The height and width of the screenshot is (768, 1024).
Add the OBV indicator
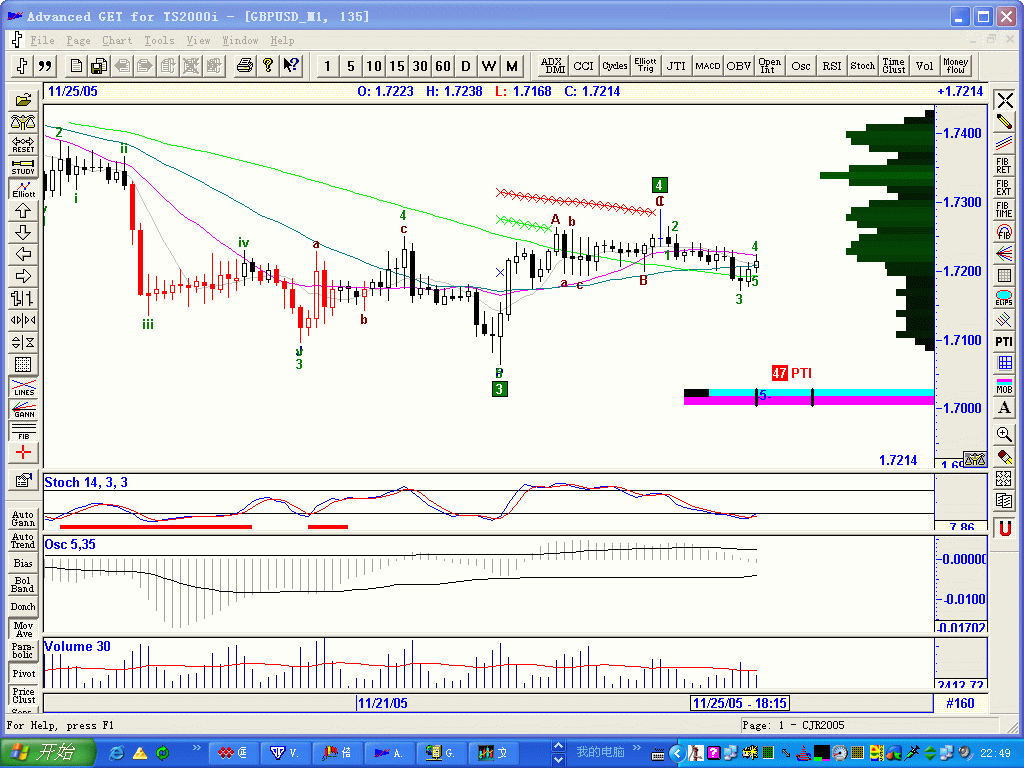tap(739, 65)
